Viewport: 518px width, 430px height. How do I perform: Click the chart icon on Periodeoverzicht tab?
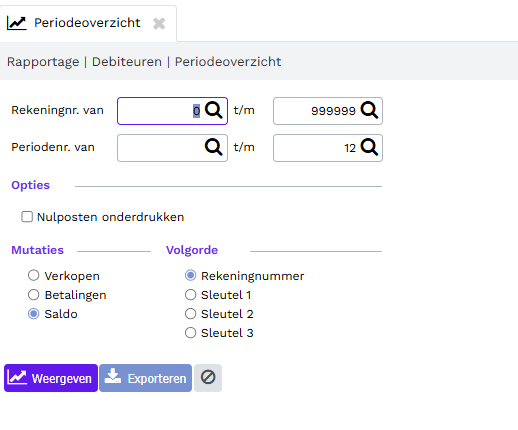coord(16,23)
